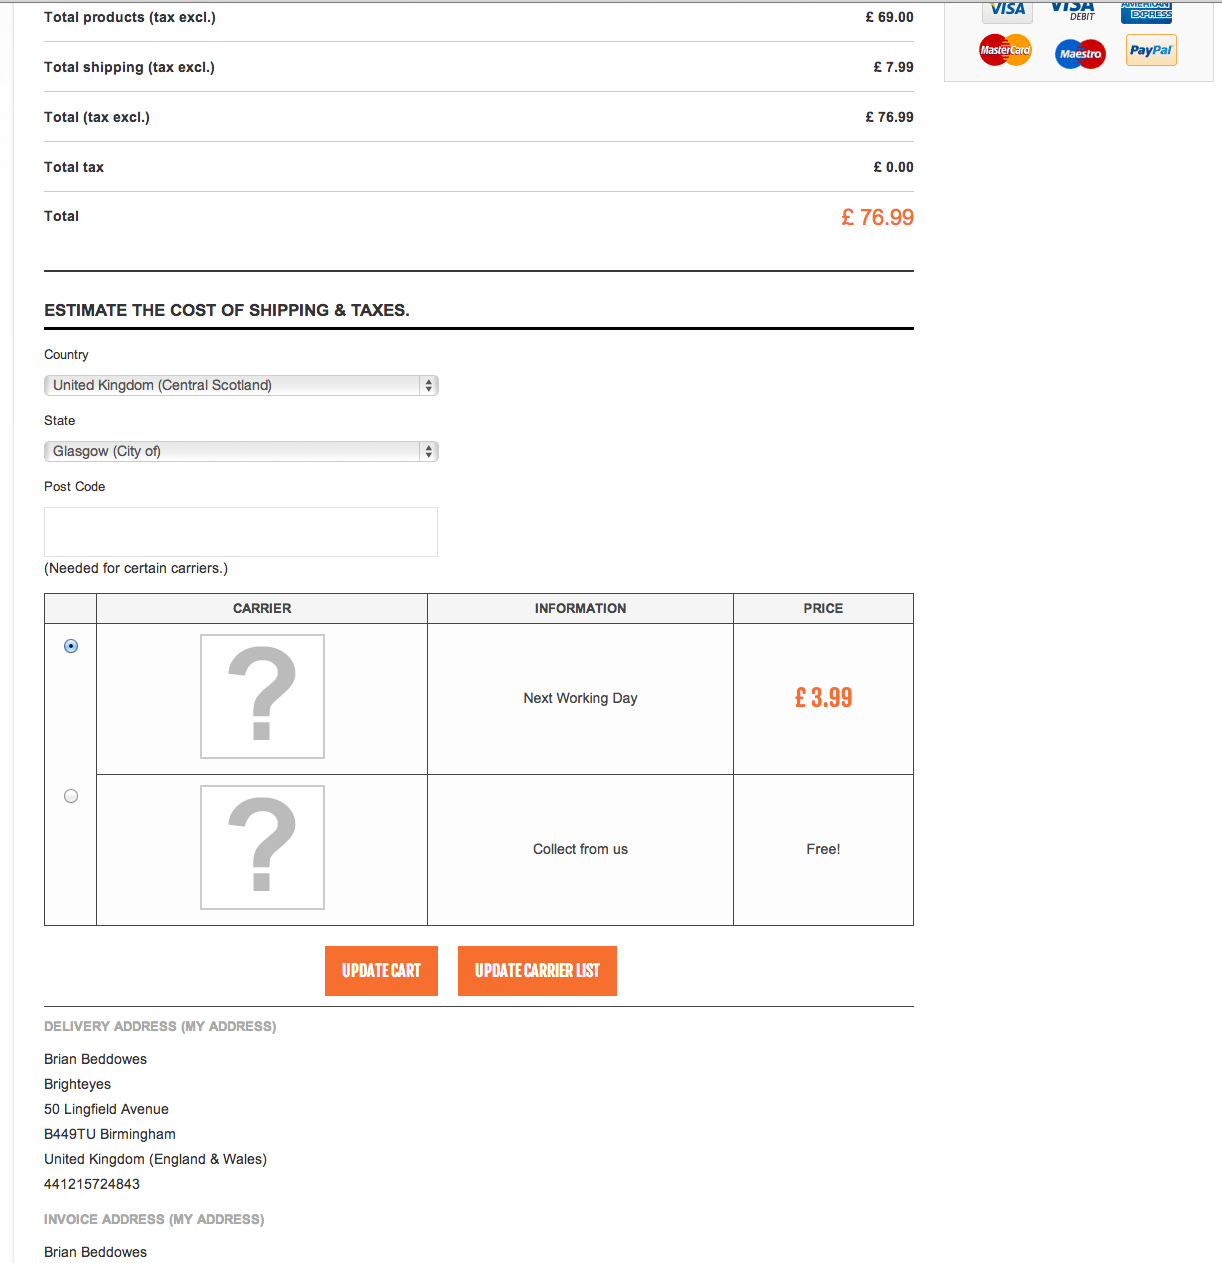Click the Visa payment logo
This screenshot has height=1263, width=1222.
1006,10
